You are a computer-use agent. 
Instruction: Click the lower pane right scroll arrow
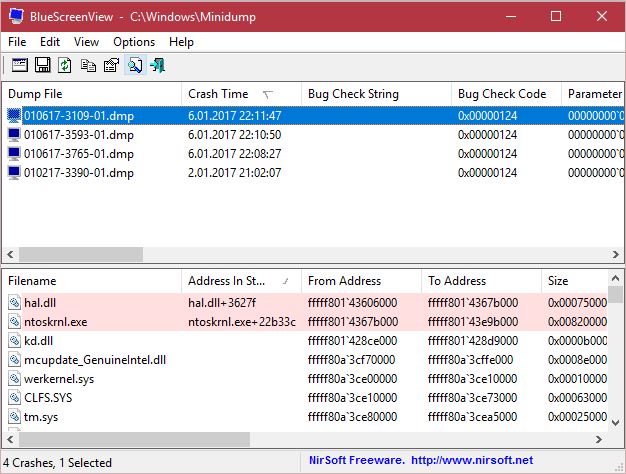(x=598, y=440)
